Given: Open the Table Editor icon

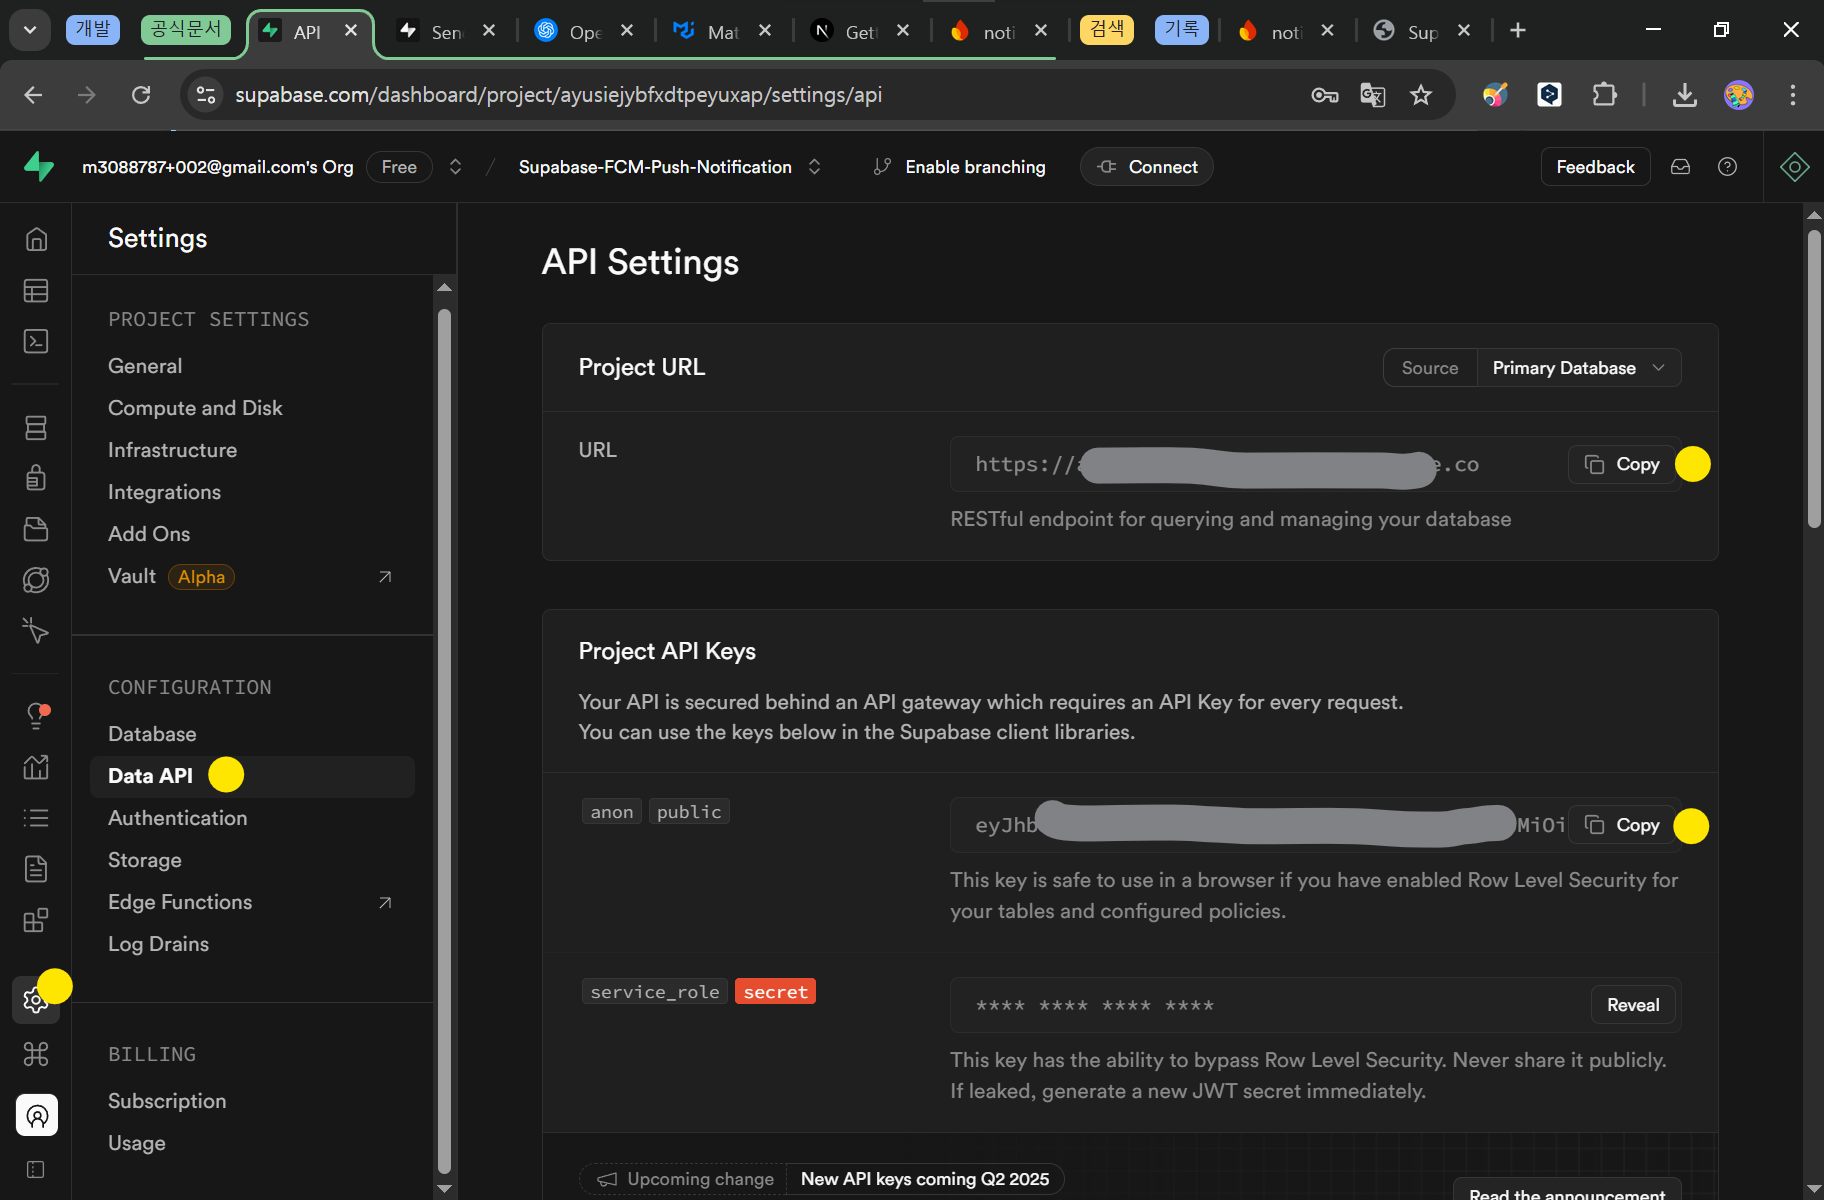Looking at the screenshot, I should point(36,291).
